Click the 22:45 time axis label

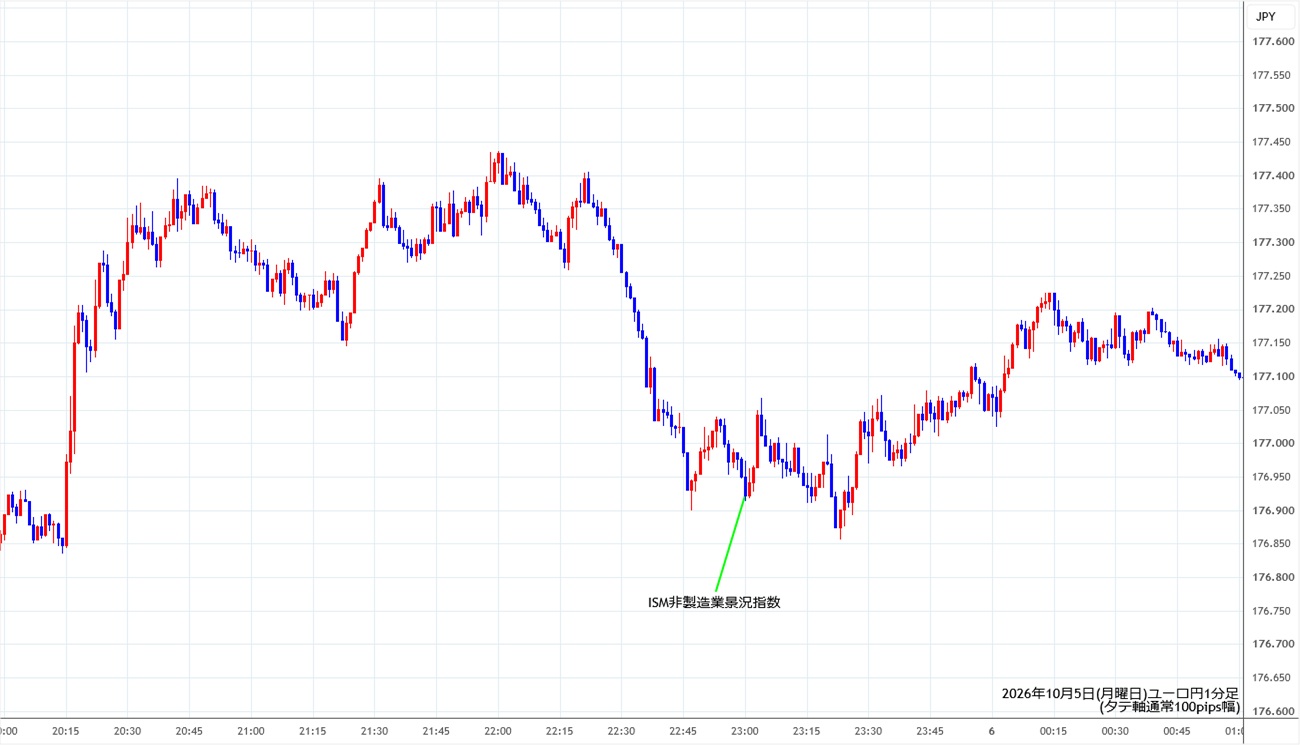pyautogui.click(x=684, y=731)
